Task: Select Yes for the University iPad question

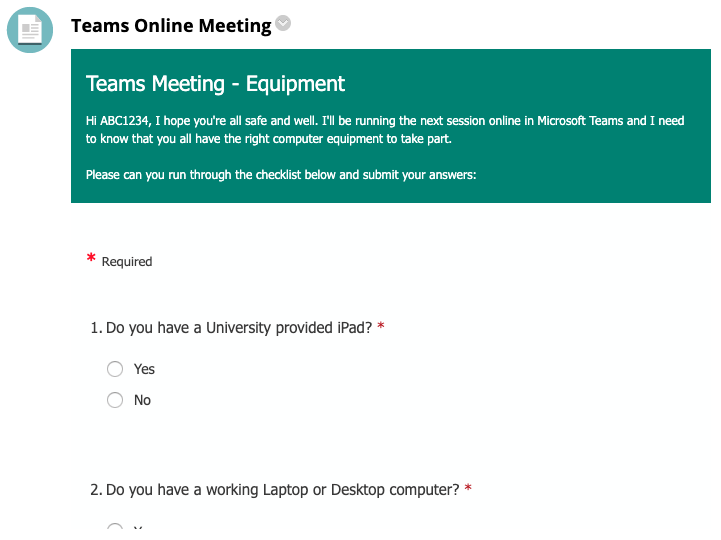Action: [x=115, y=369]
